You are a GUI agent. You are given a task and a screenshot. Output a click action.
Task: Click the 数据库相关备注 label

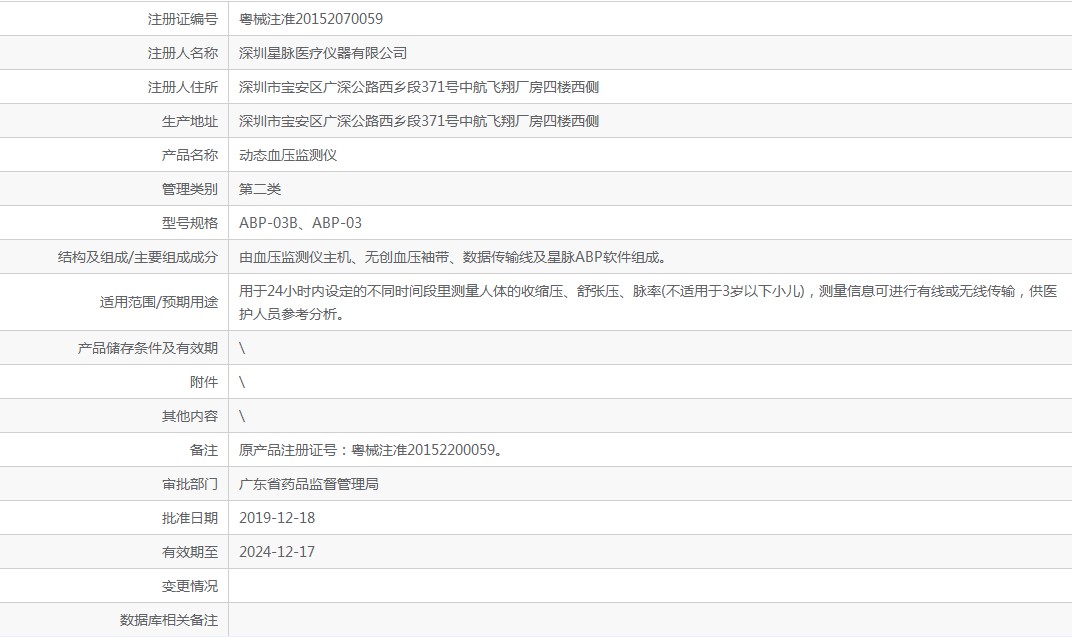tap(169, 621)
